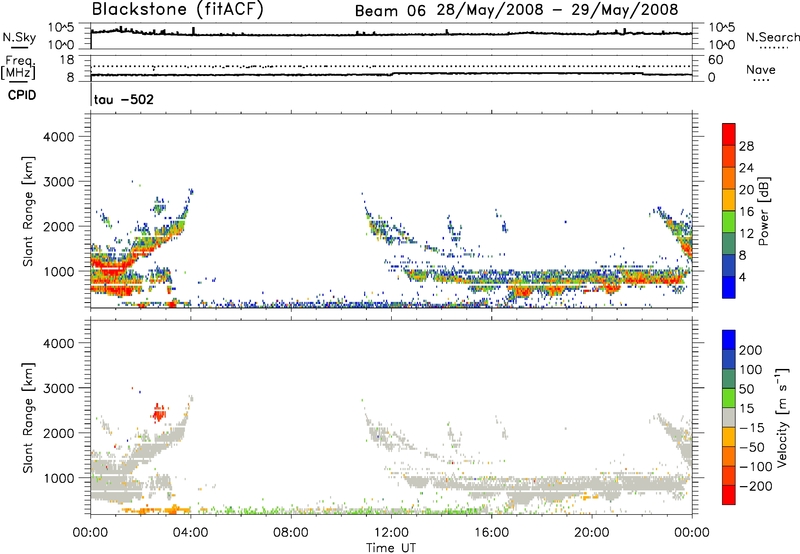This screenshot has width=800, height=554.
Task: Click the 'N.Search' legend label
Action: pos(772,37)
